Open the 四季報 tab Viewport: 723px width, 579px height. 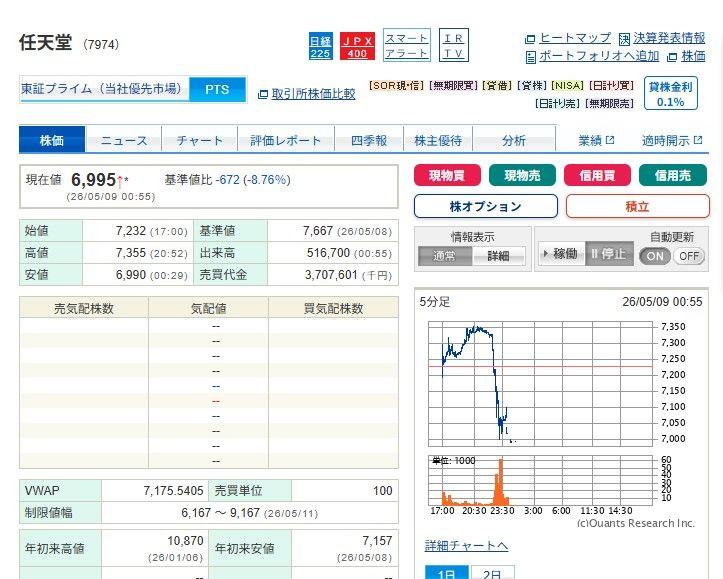(369, 140)
